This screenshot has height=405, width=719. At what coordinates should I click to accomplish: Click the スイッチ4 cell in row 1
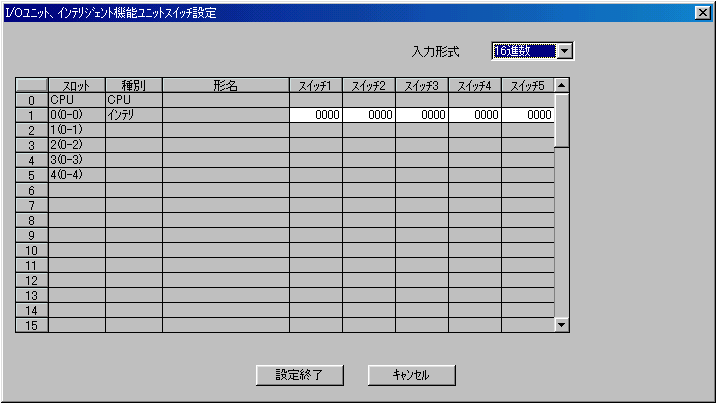(475, 115)
